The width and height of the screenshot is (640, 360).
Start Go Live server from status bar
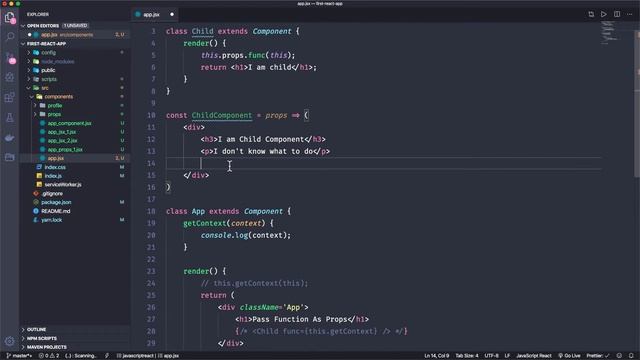click(x=569, y=356)
